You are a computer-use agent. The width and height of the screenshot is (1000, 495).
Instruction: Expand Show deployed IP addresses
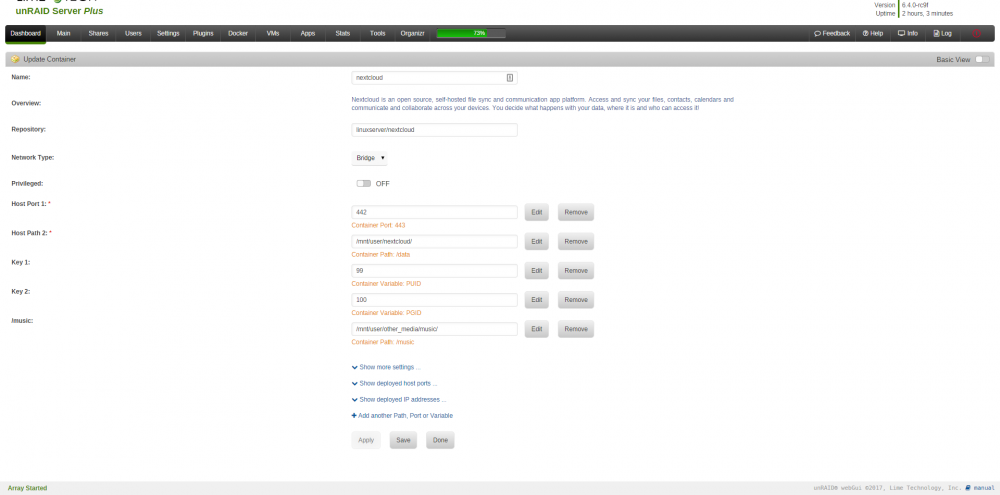(x=399, y=399)
